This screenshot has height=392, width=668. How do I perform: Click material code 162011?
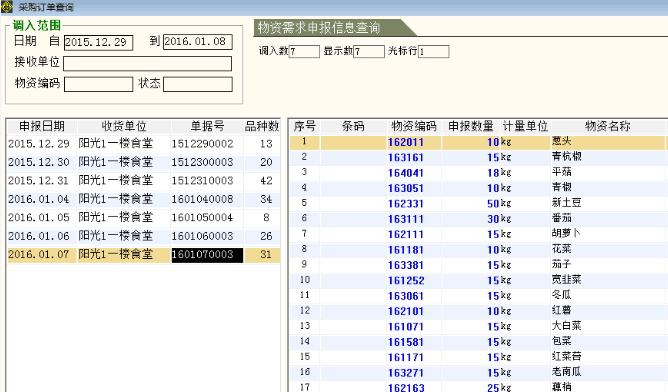(x=406, y=142)
